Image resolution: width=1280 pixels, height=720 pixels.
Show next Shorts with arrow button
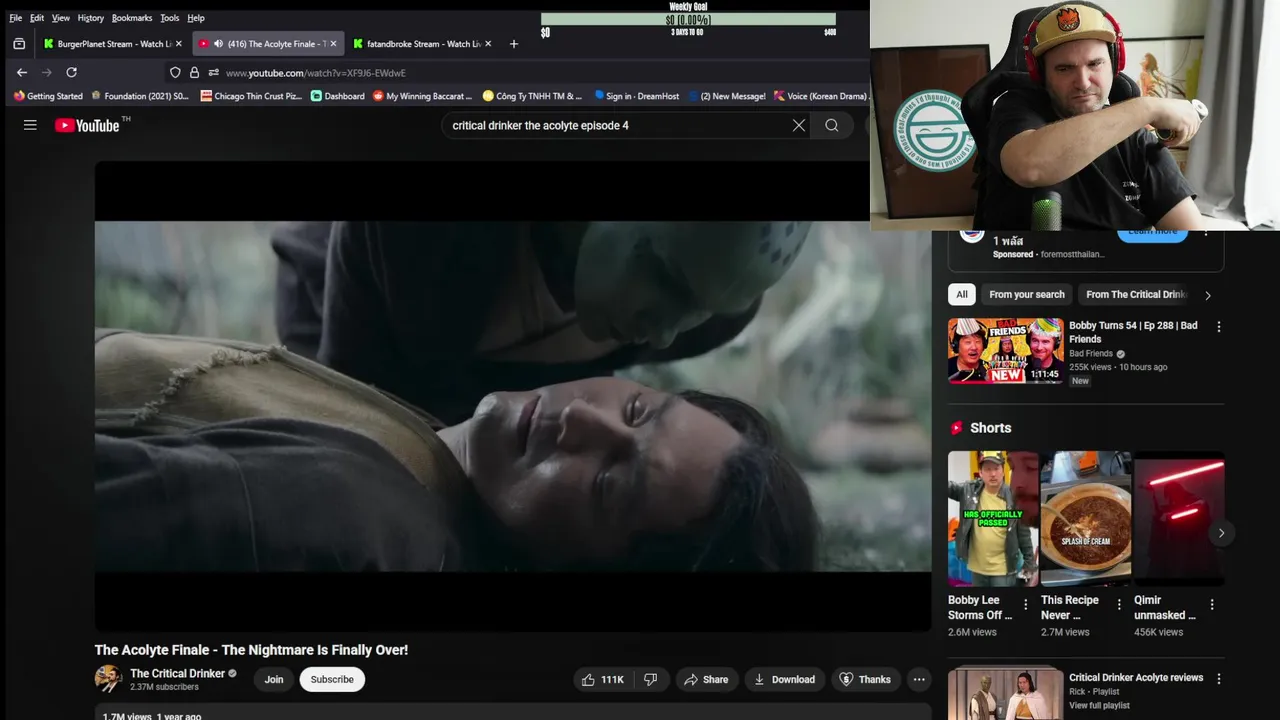[x=1221, y=533]
